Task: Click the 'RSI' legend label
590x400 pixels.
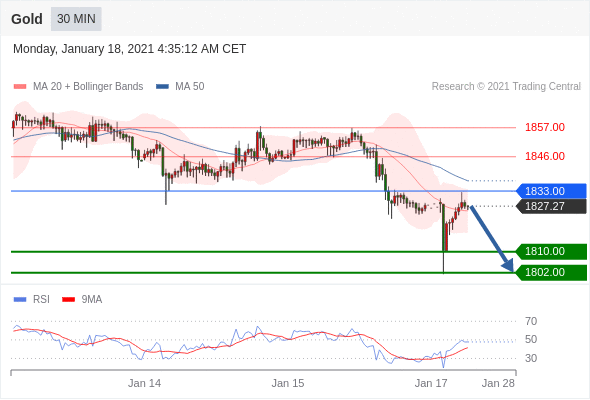Action: (41, 300)
